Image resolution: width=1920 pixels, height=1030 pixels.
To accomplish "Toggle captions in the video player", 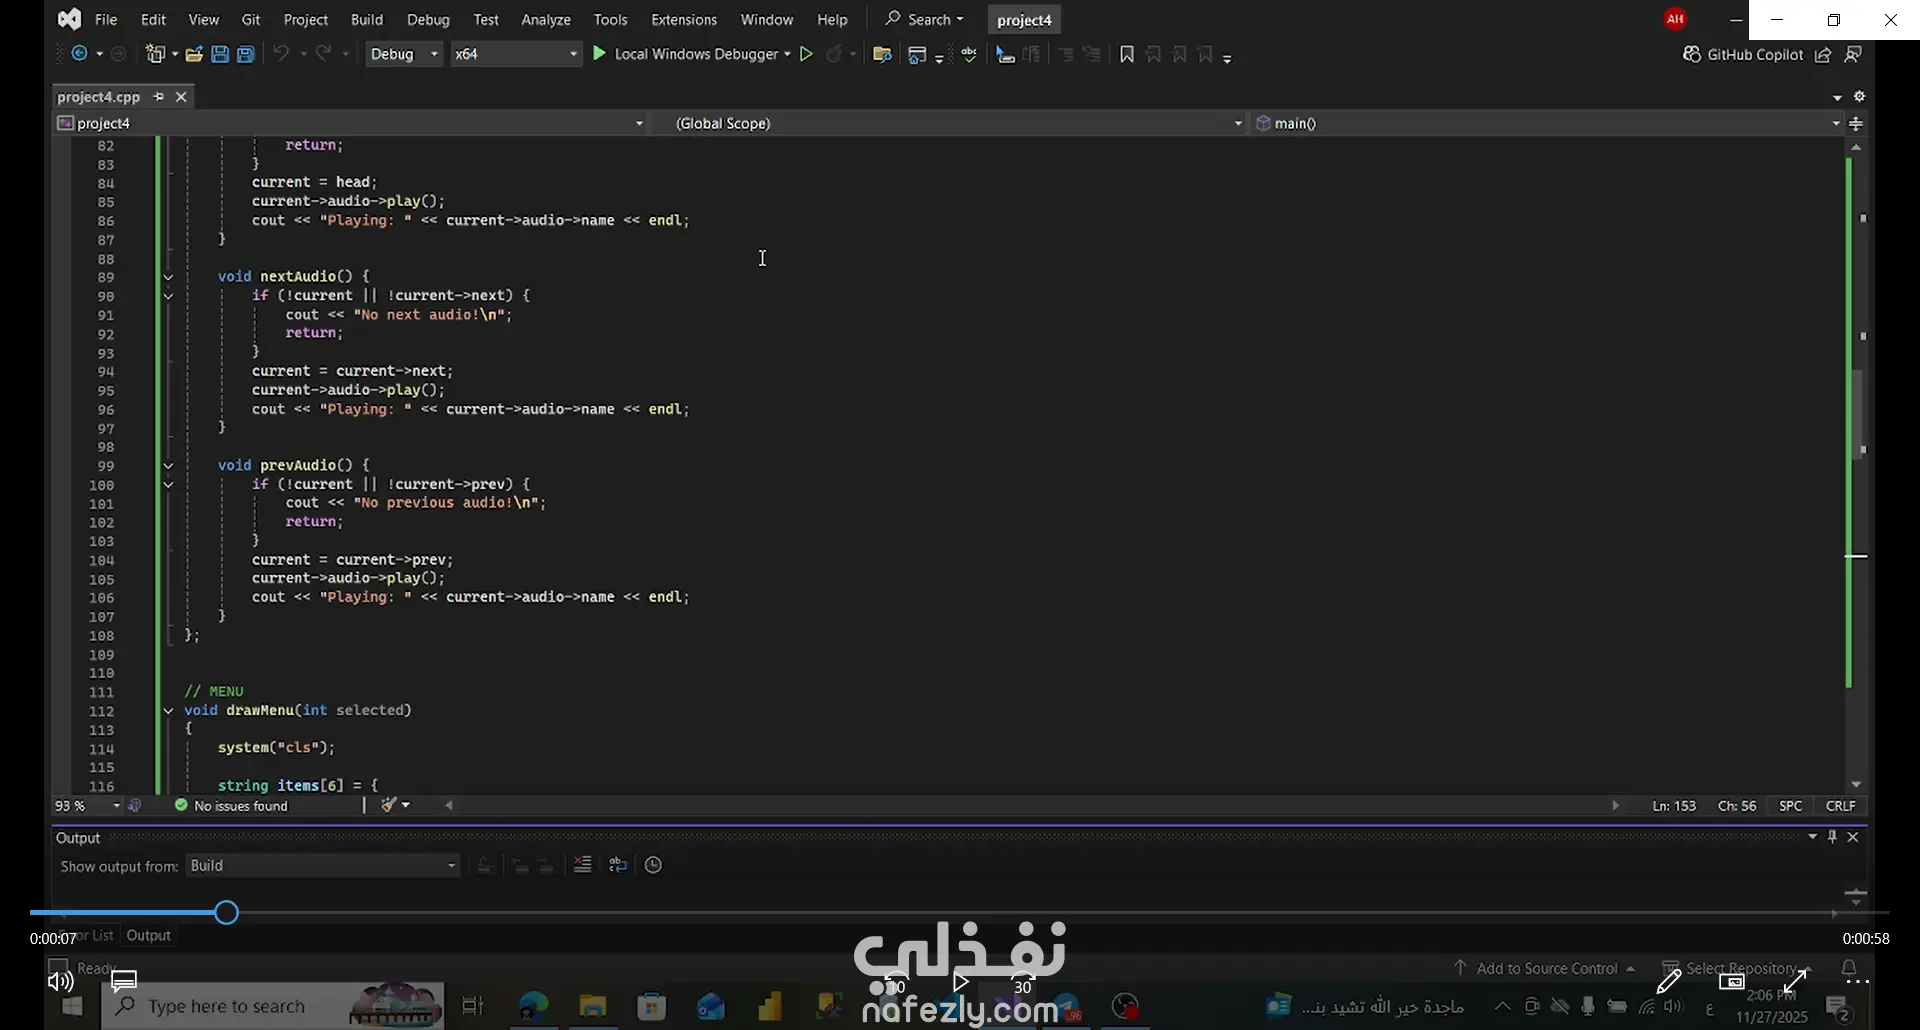I will coord(124,982).
